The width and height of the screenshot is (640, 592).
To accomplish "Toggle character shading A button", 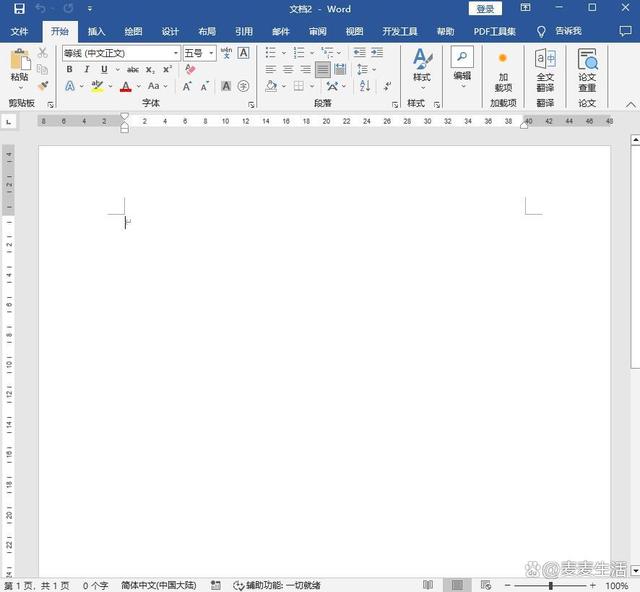I will coord(226,86).
